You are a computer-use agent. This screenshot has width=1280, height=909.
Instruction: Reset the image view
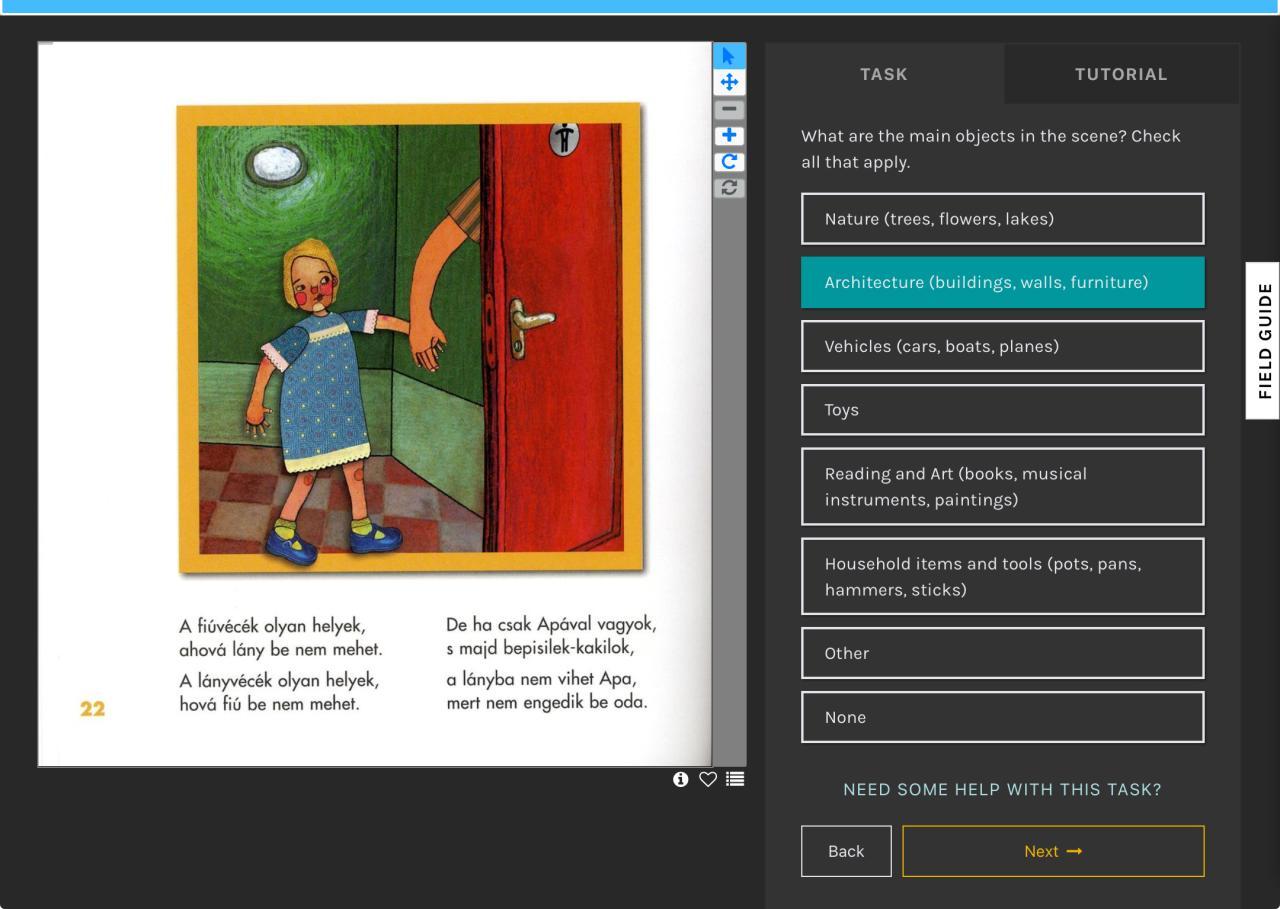point(729,187)
